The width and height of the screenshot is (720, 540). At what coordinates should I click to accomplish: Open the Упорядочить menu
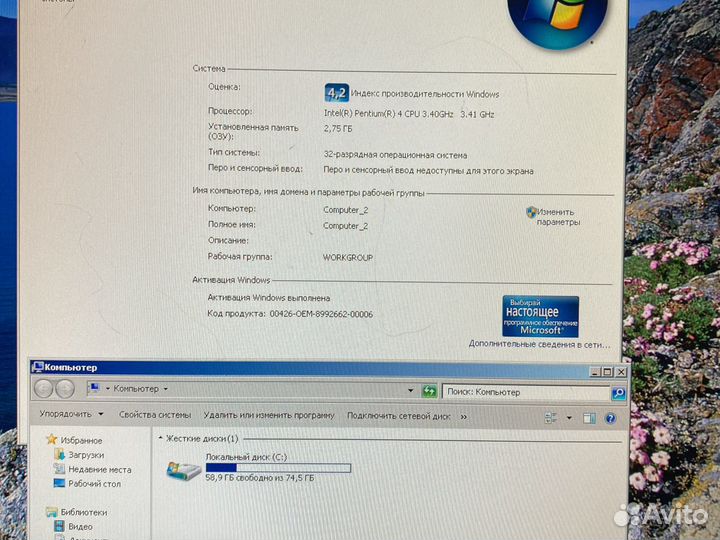(x=71, y=414)
